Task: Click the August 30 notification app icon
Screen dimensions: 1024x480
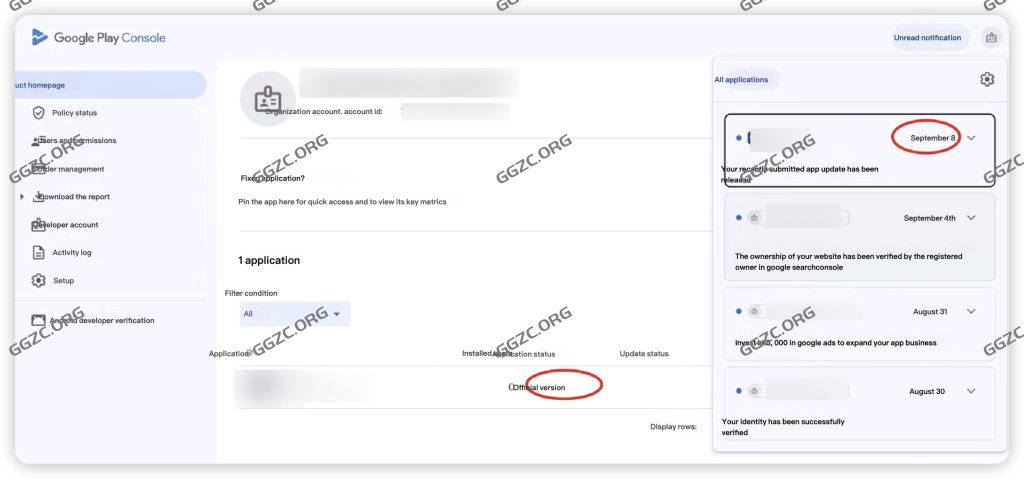Action: [754, 391]
